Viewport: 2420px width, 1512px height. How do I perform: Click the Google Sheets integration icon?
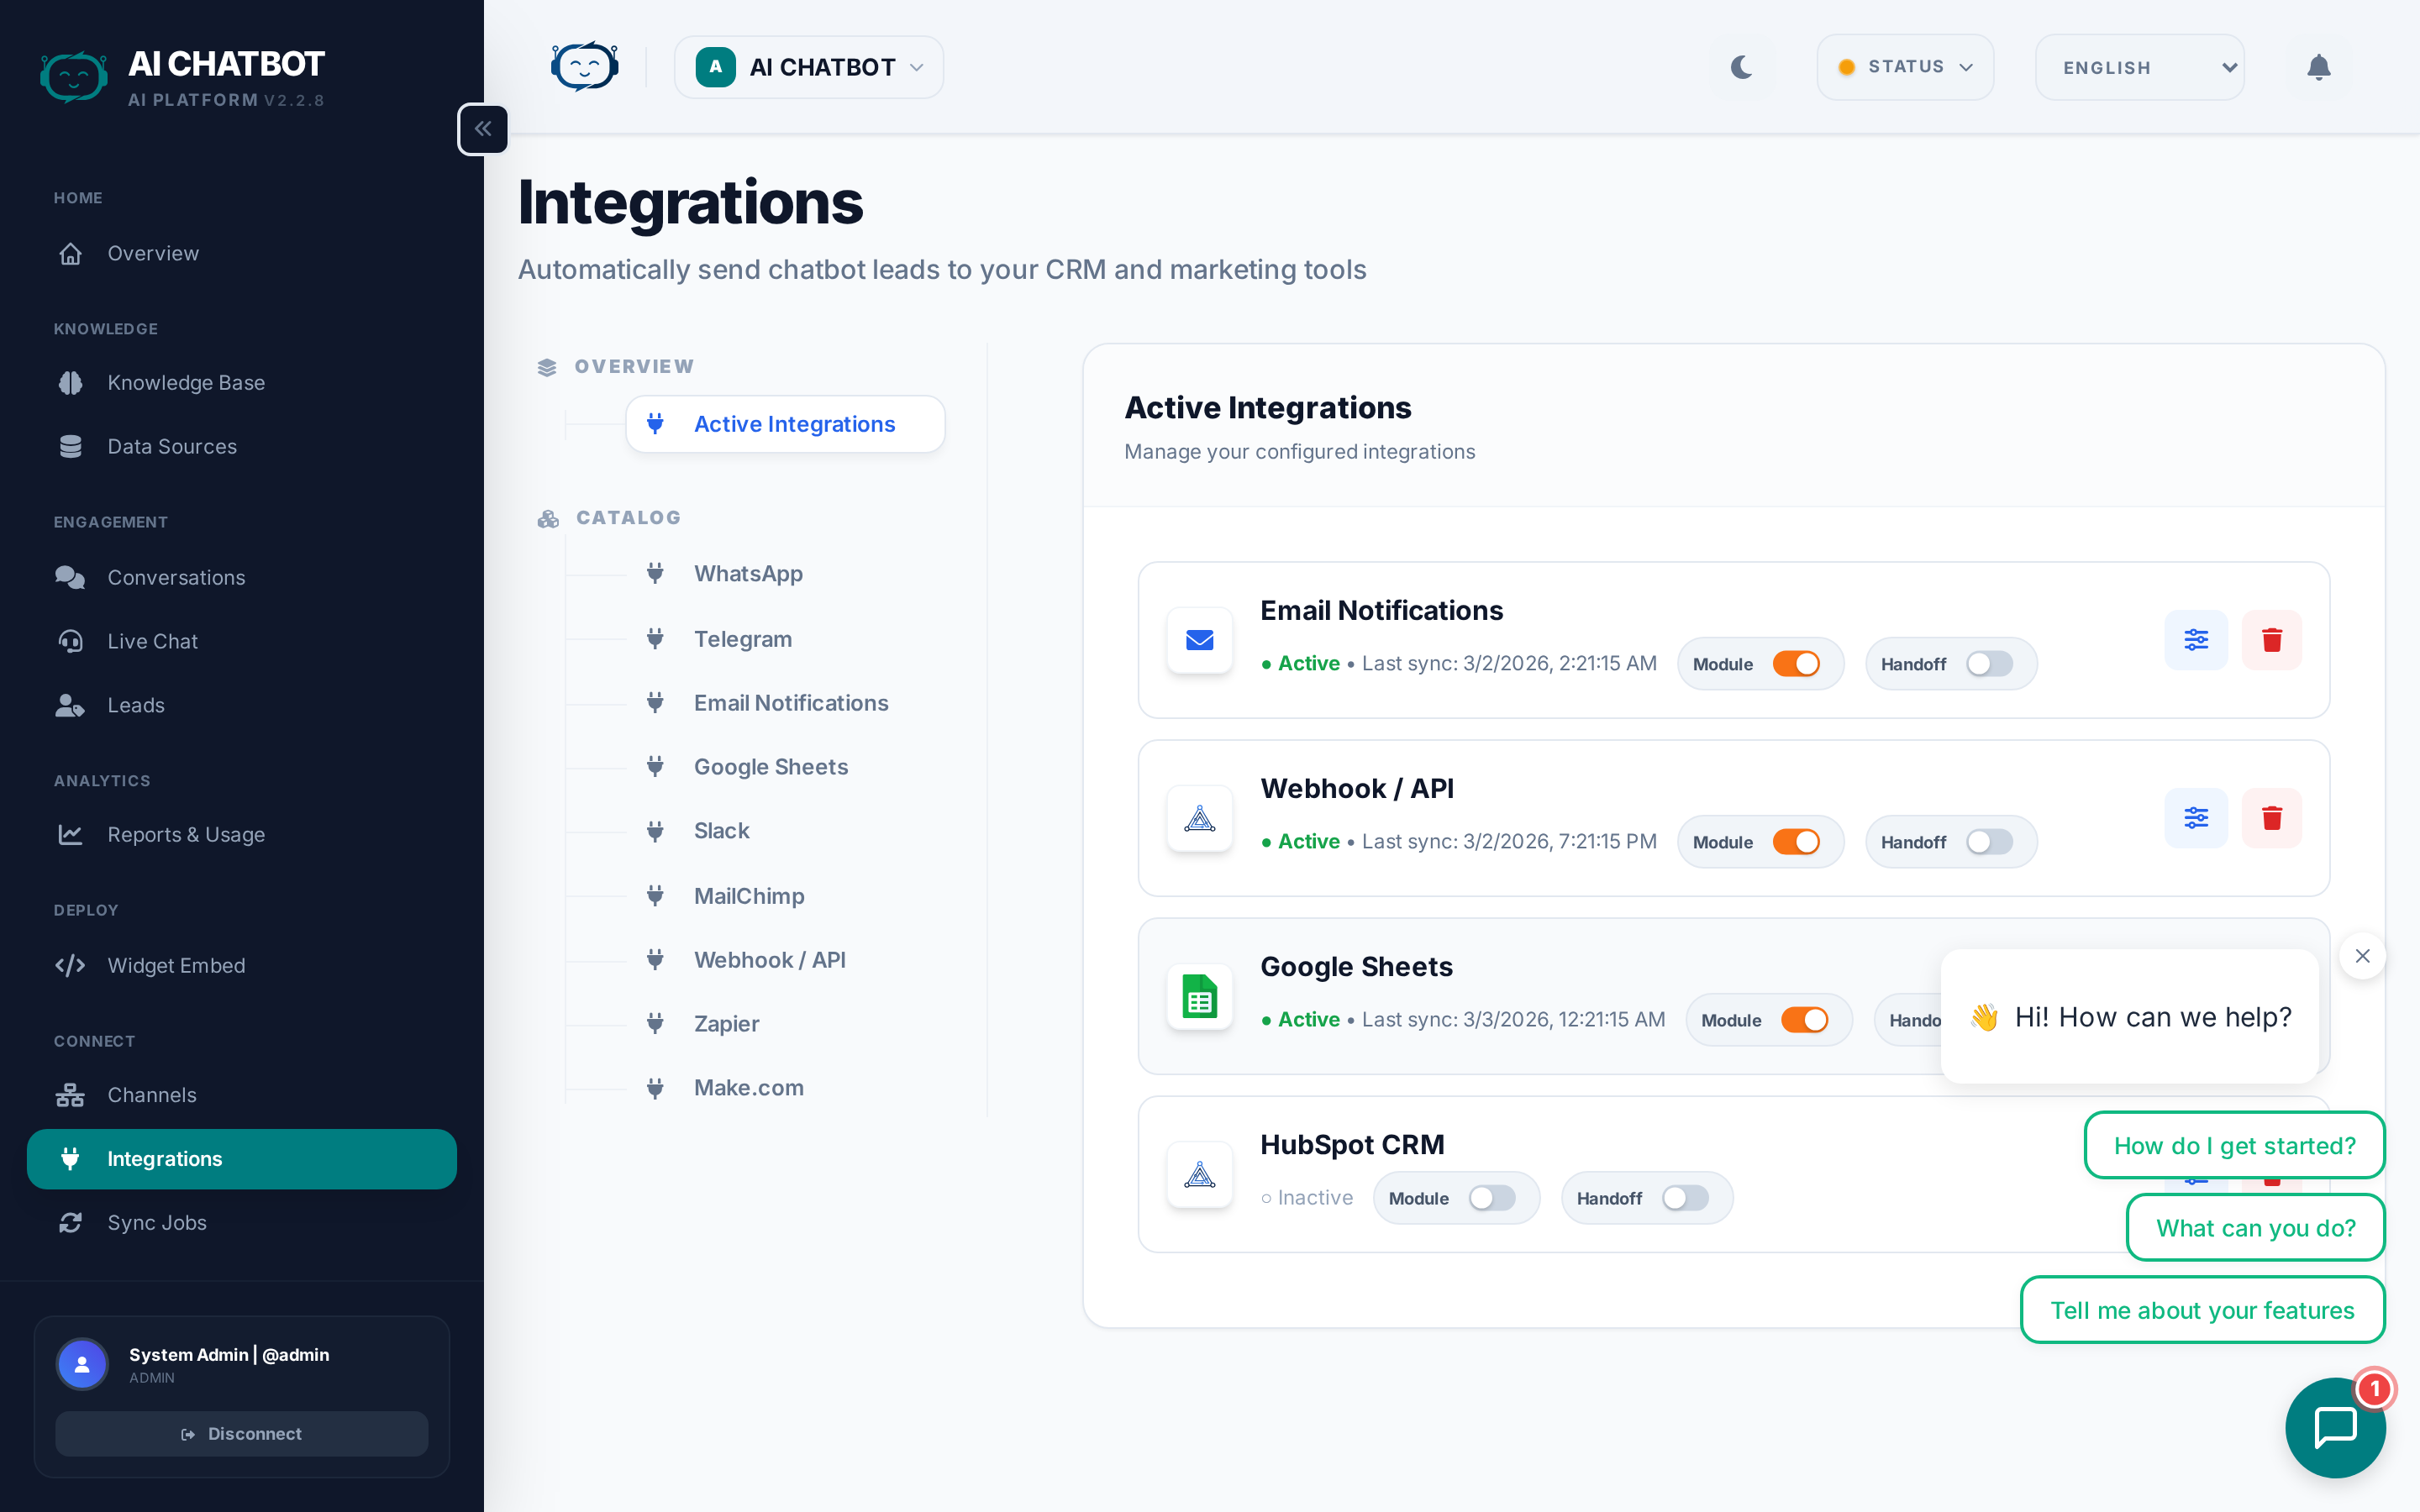tap(1199, 996)
